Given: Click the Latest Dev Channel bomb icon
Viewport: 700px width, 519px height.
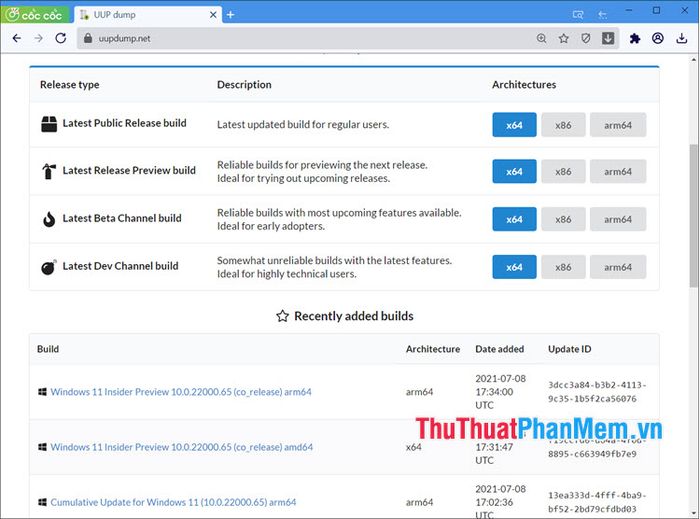Looking at the screenshot, I should click(49, 267).
